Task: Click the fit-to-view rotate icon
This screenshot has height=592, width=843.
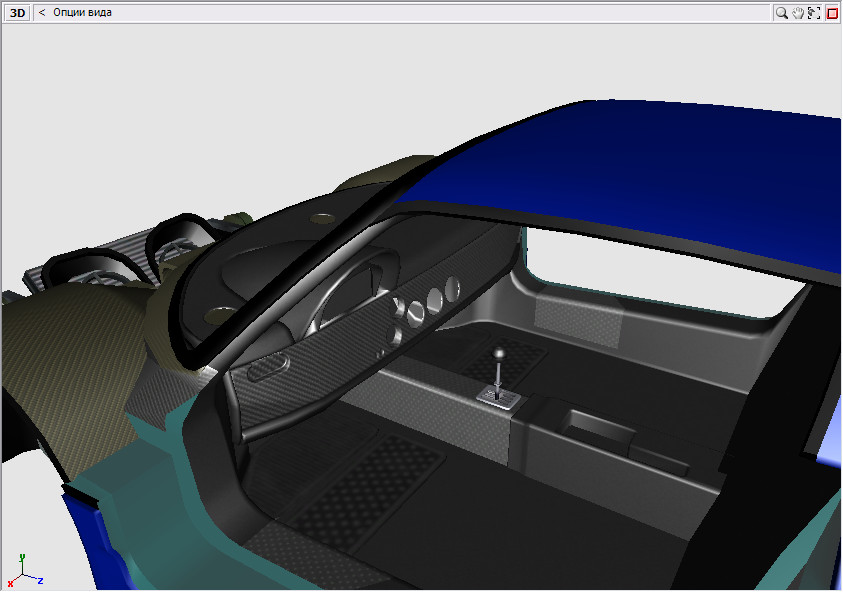Action: coord(814,13)
